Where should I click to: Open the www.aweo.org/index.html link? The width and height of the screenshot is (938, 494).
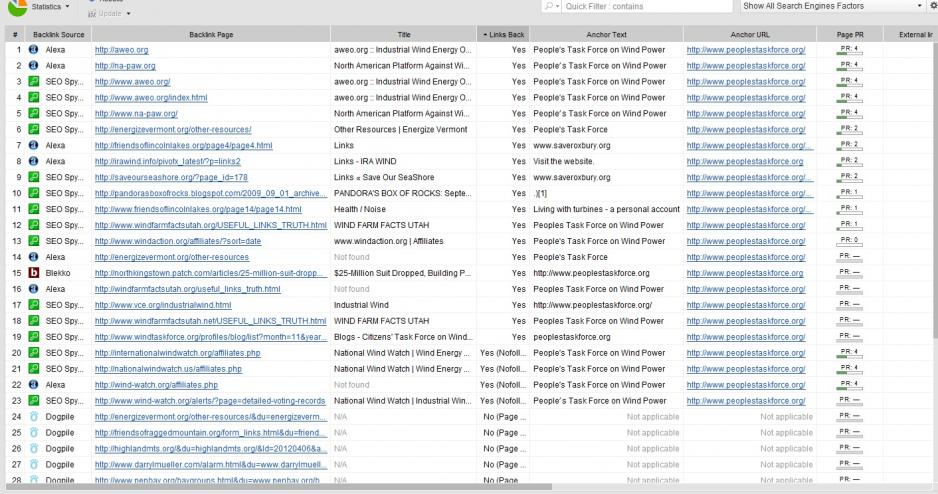[x=151, y=97]
